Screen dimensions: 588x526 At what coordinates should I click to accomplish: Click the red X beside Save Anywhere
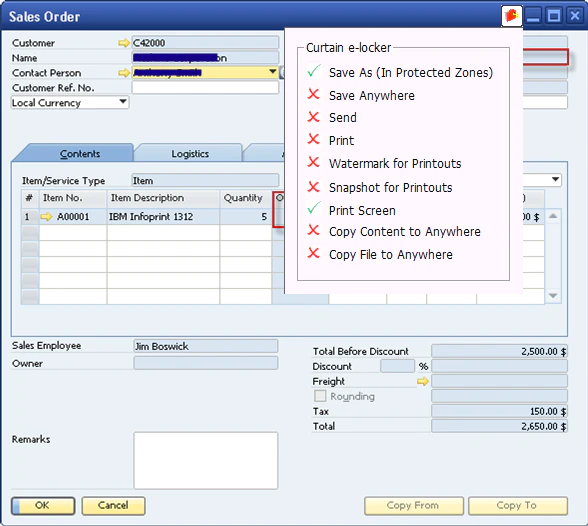(314, 94)
